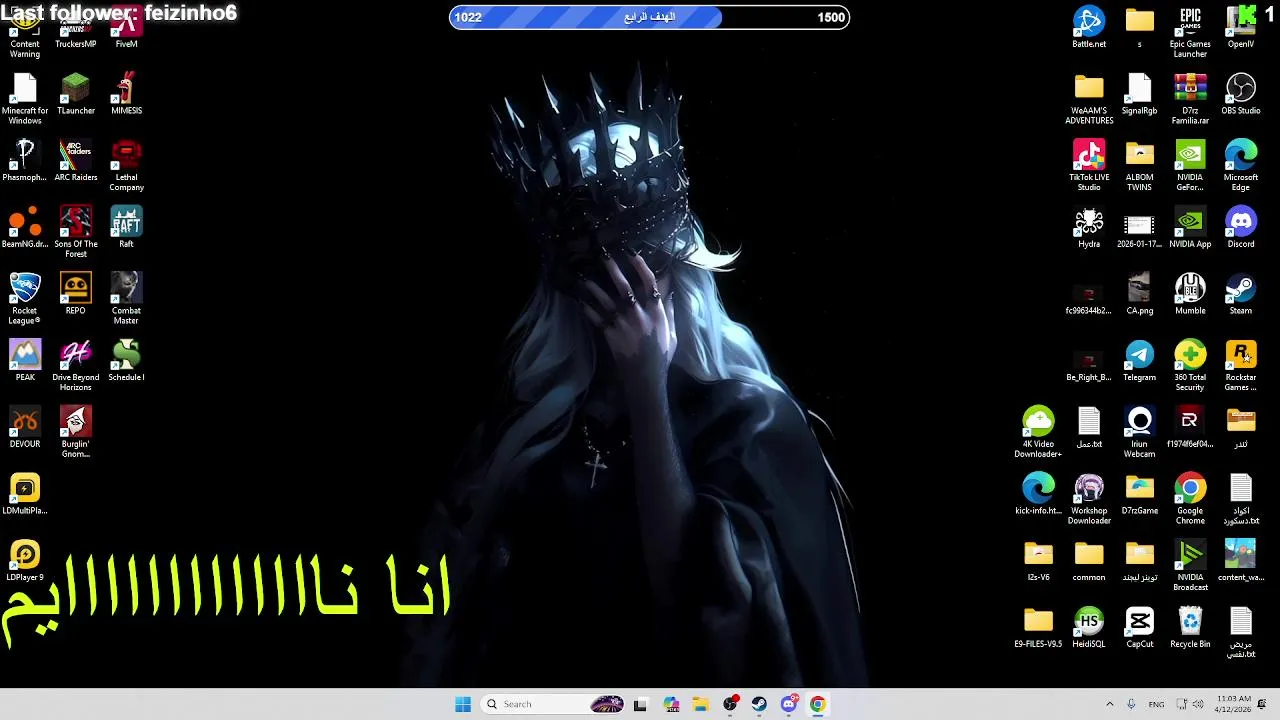Screen dimensions: 1280x720
Task: Open the ENG language input switcher
Action: [1156, 704]
